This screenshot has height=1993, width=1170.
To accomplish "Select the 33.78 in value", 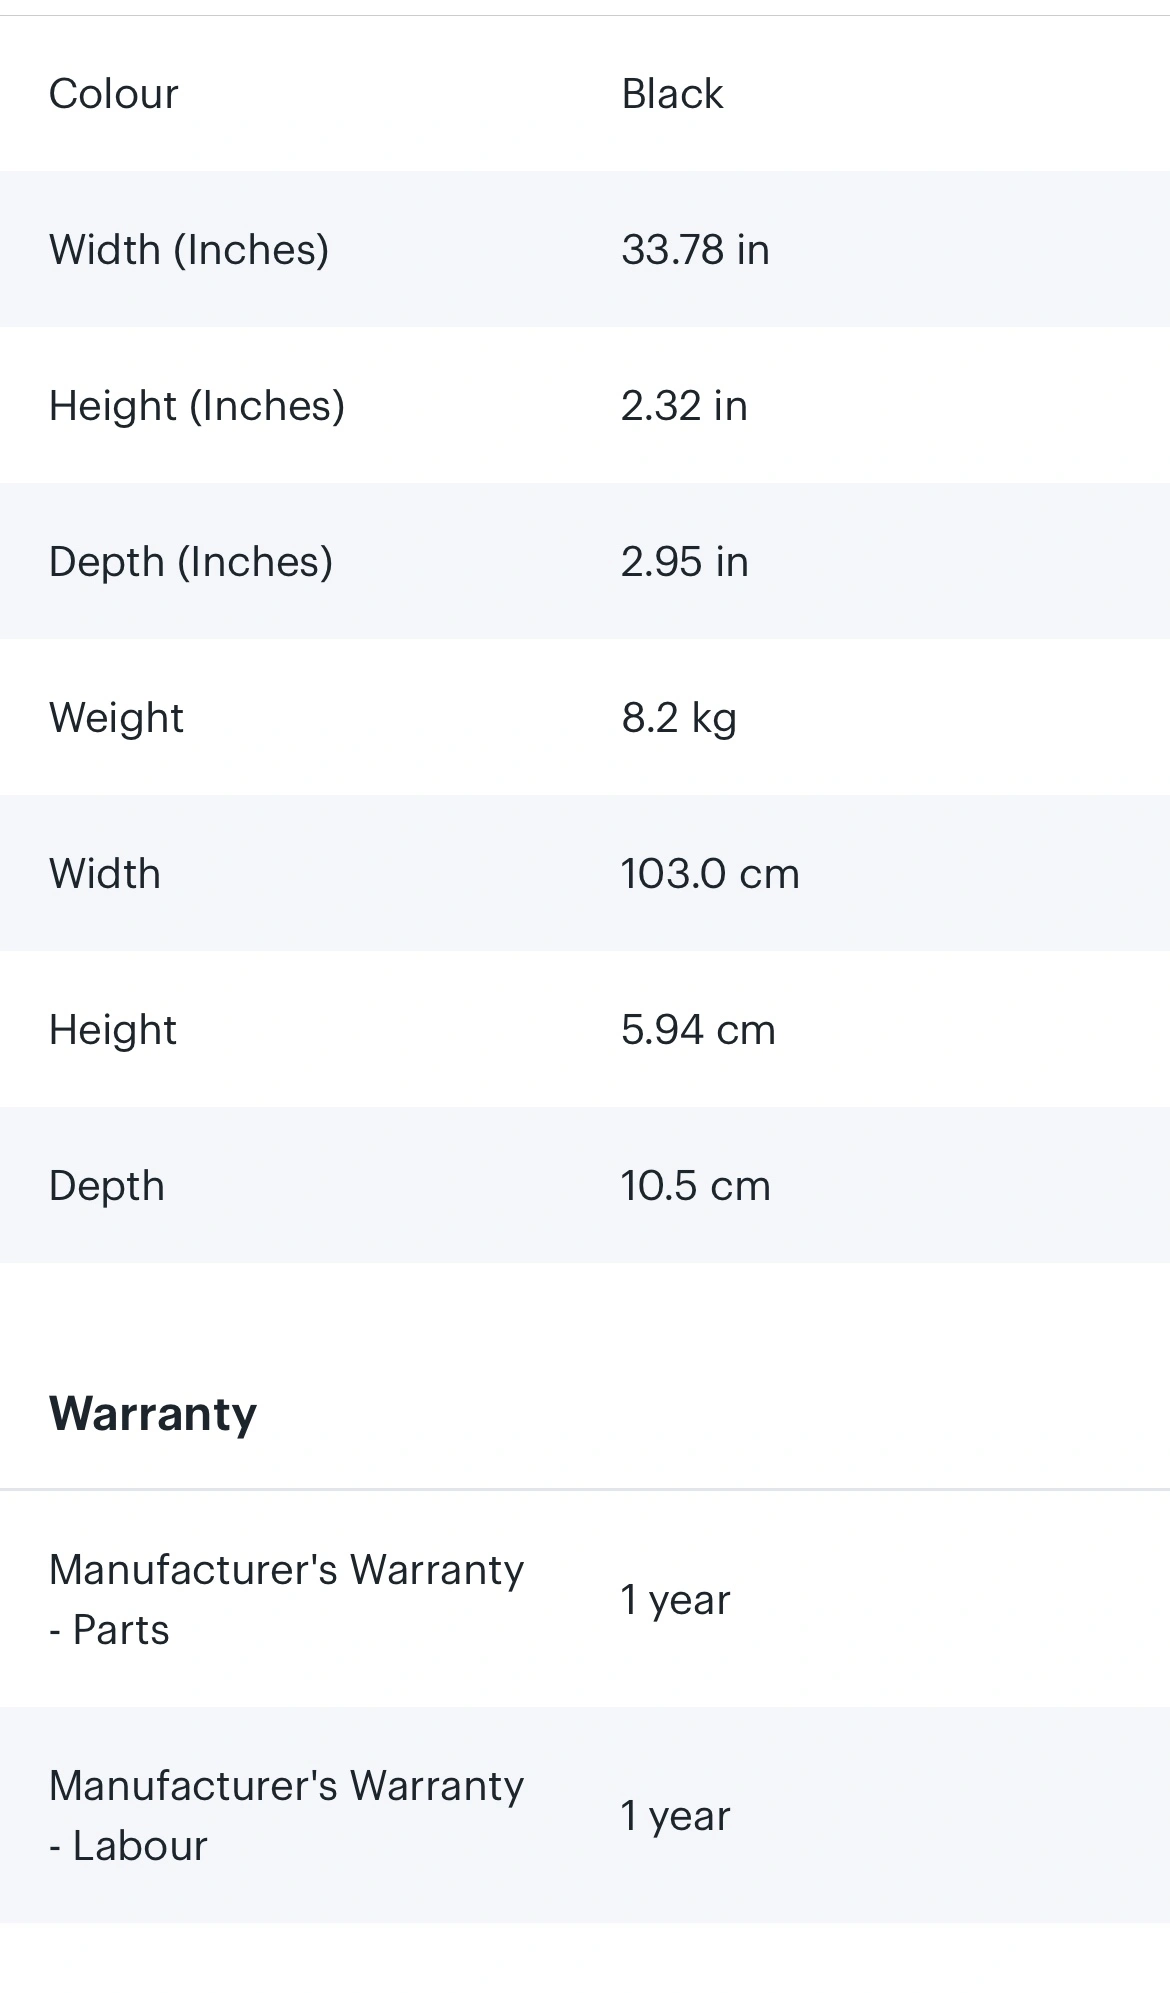I will 695,250.
